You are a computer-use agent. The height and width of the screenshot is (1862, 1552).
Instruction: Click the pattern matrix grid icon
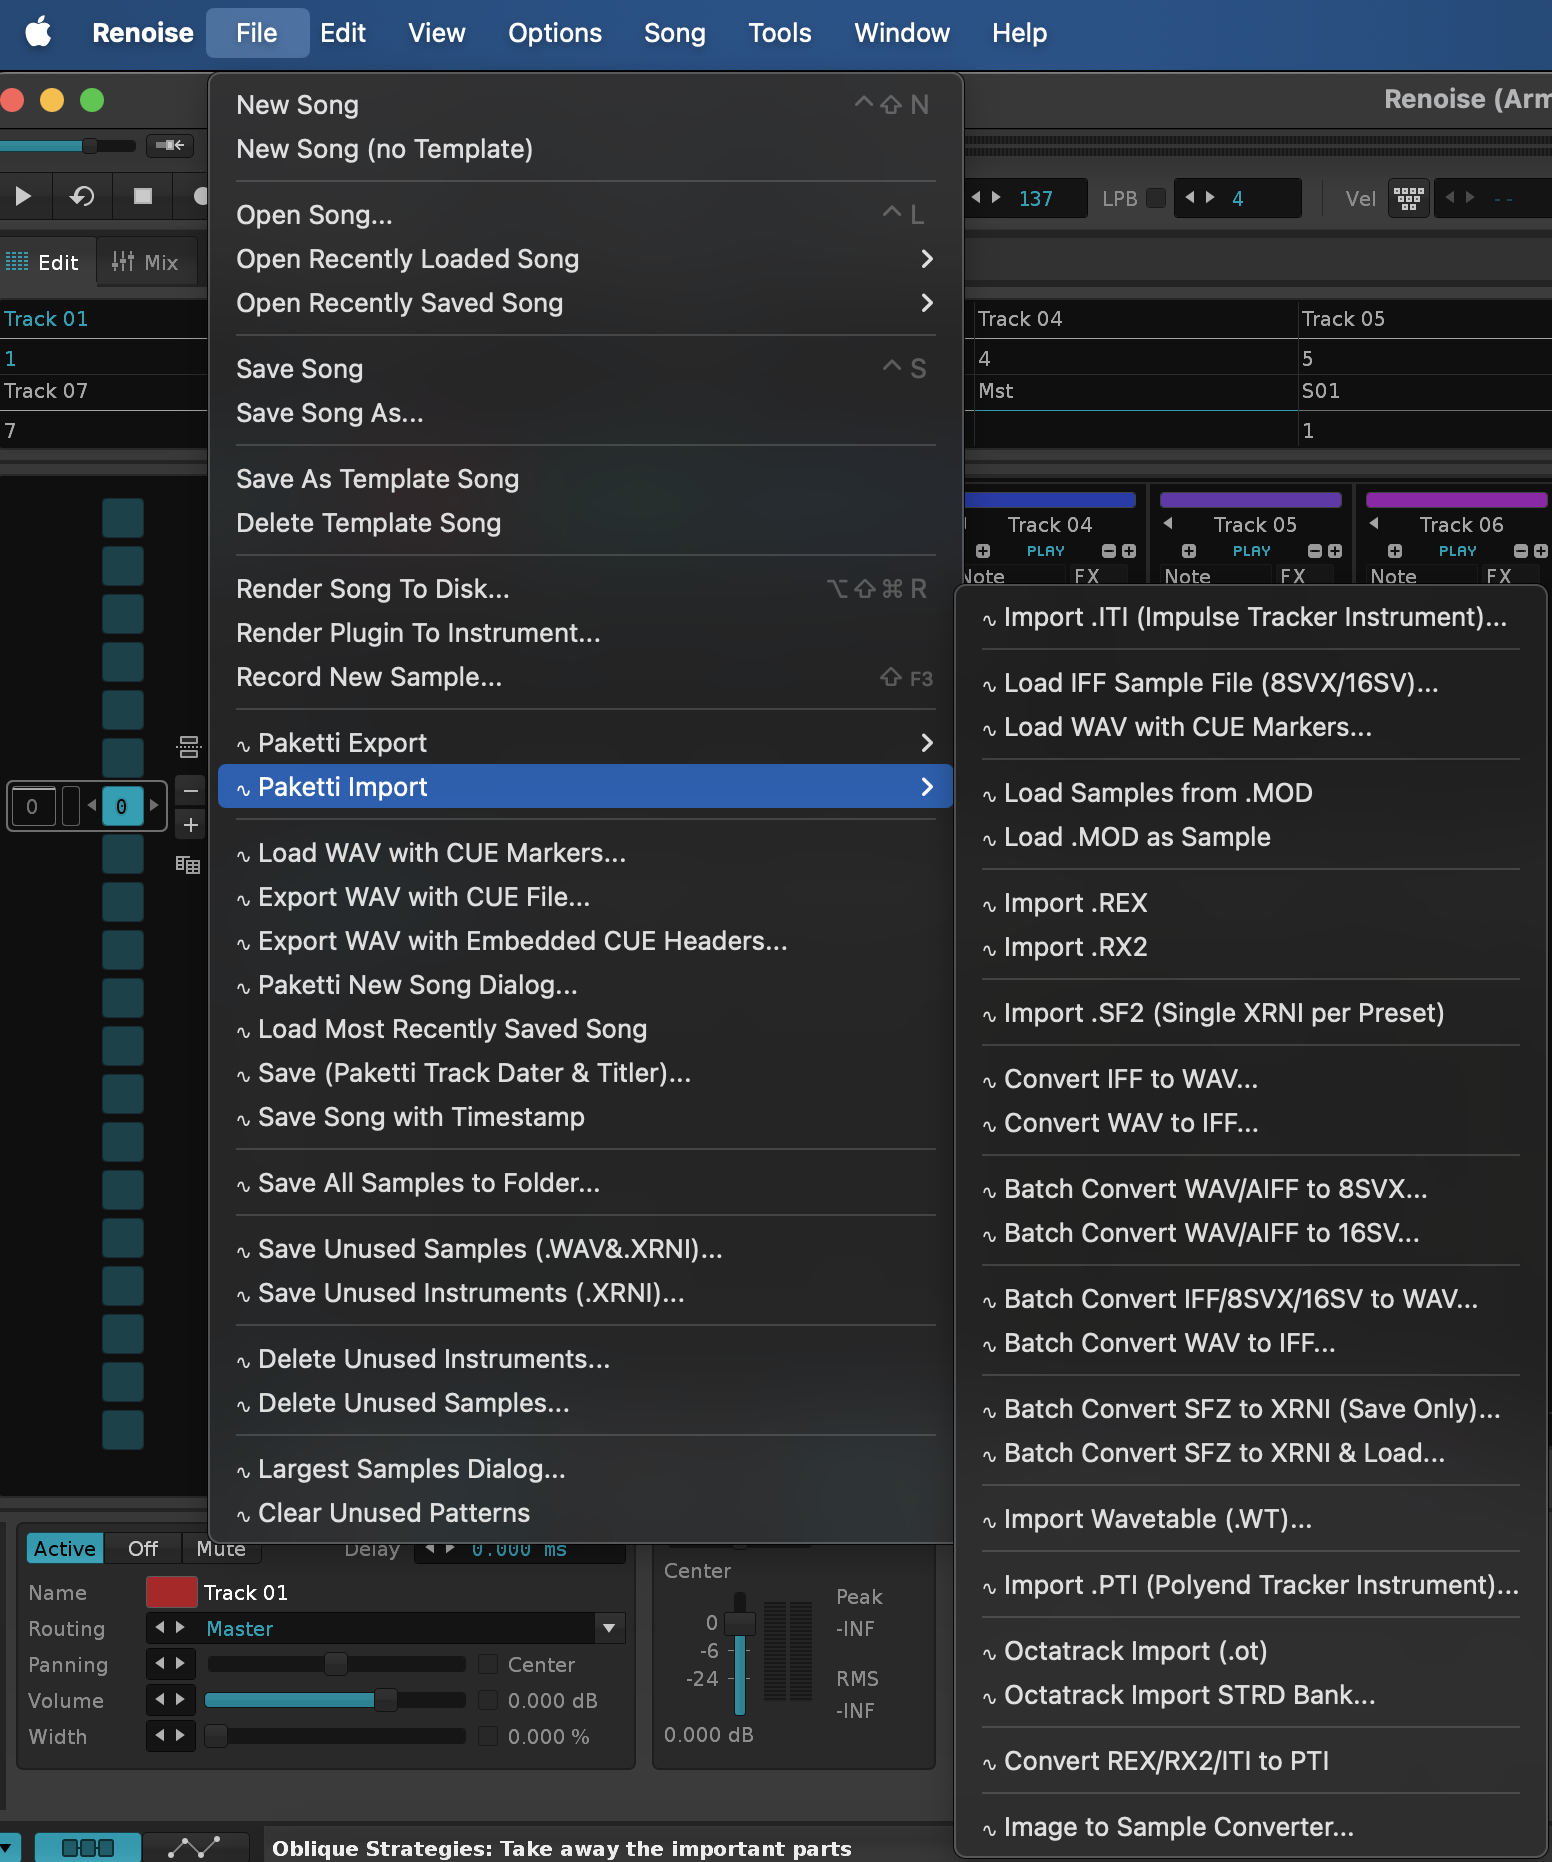coord(188,865)
